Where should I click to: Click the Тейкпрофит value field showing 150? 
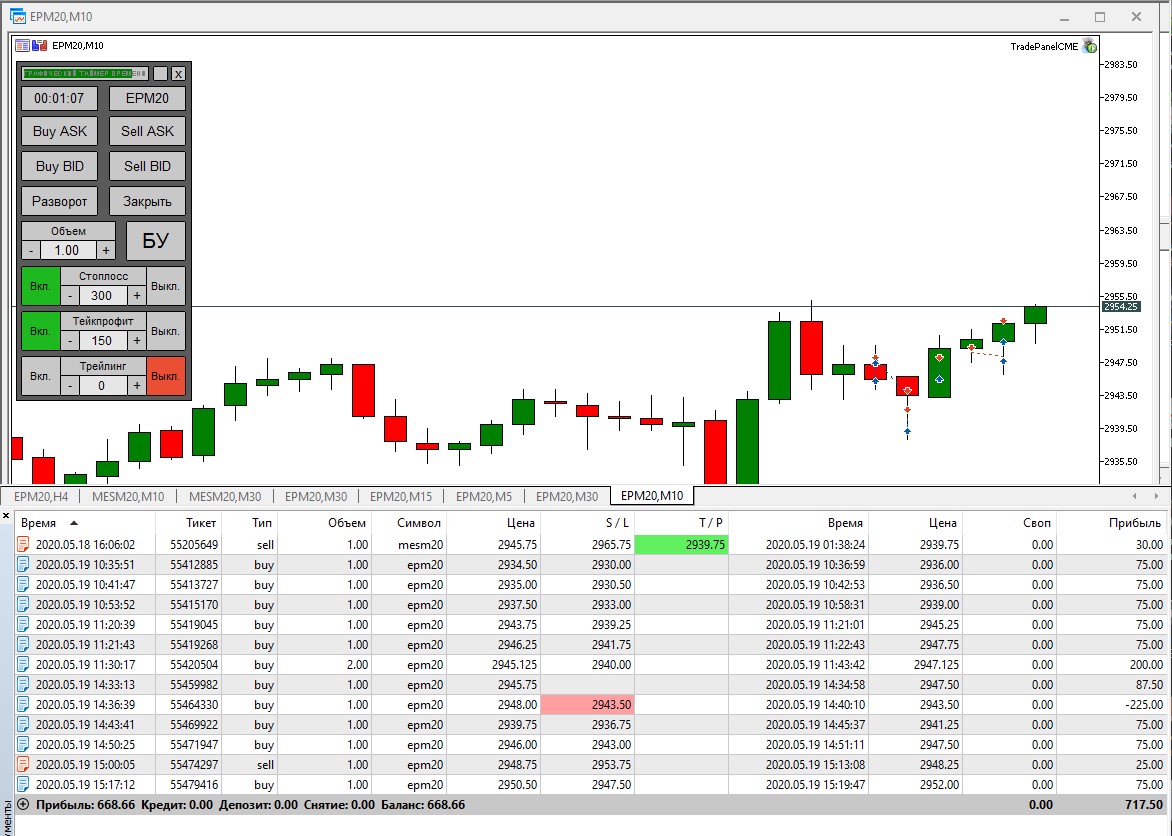102,340
